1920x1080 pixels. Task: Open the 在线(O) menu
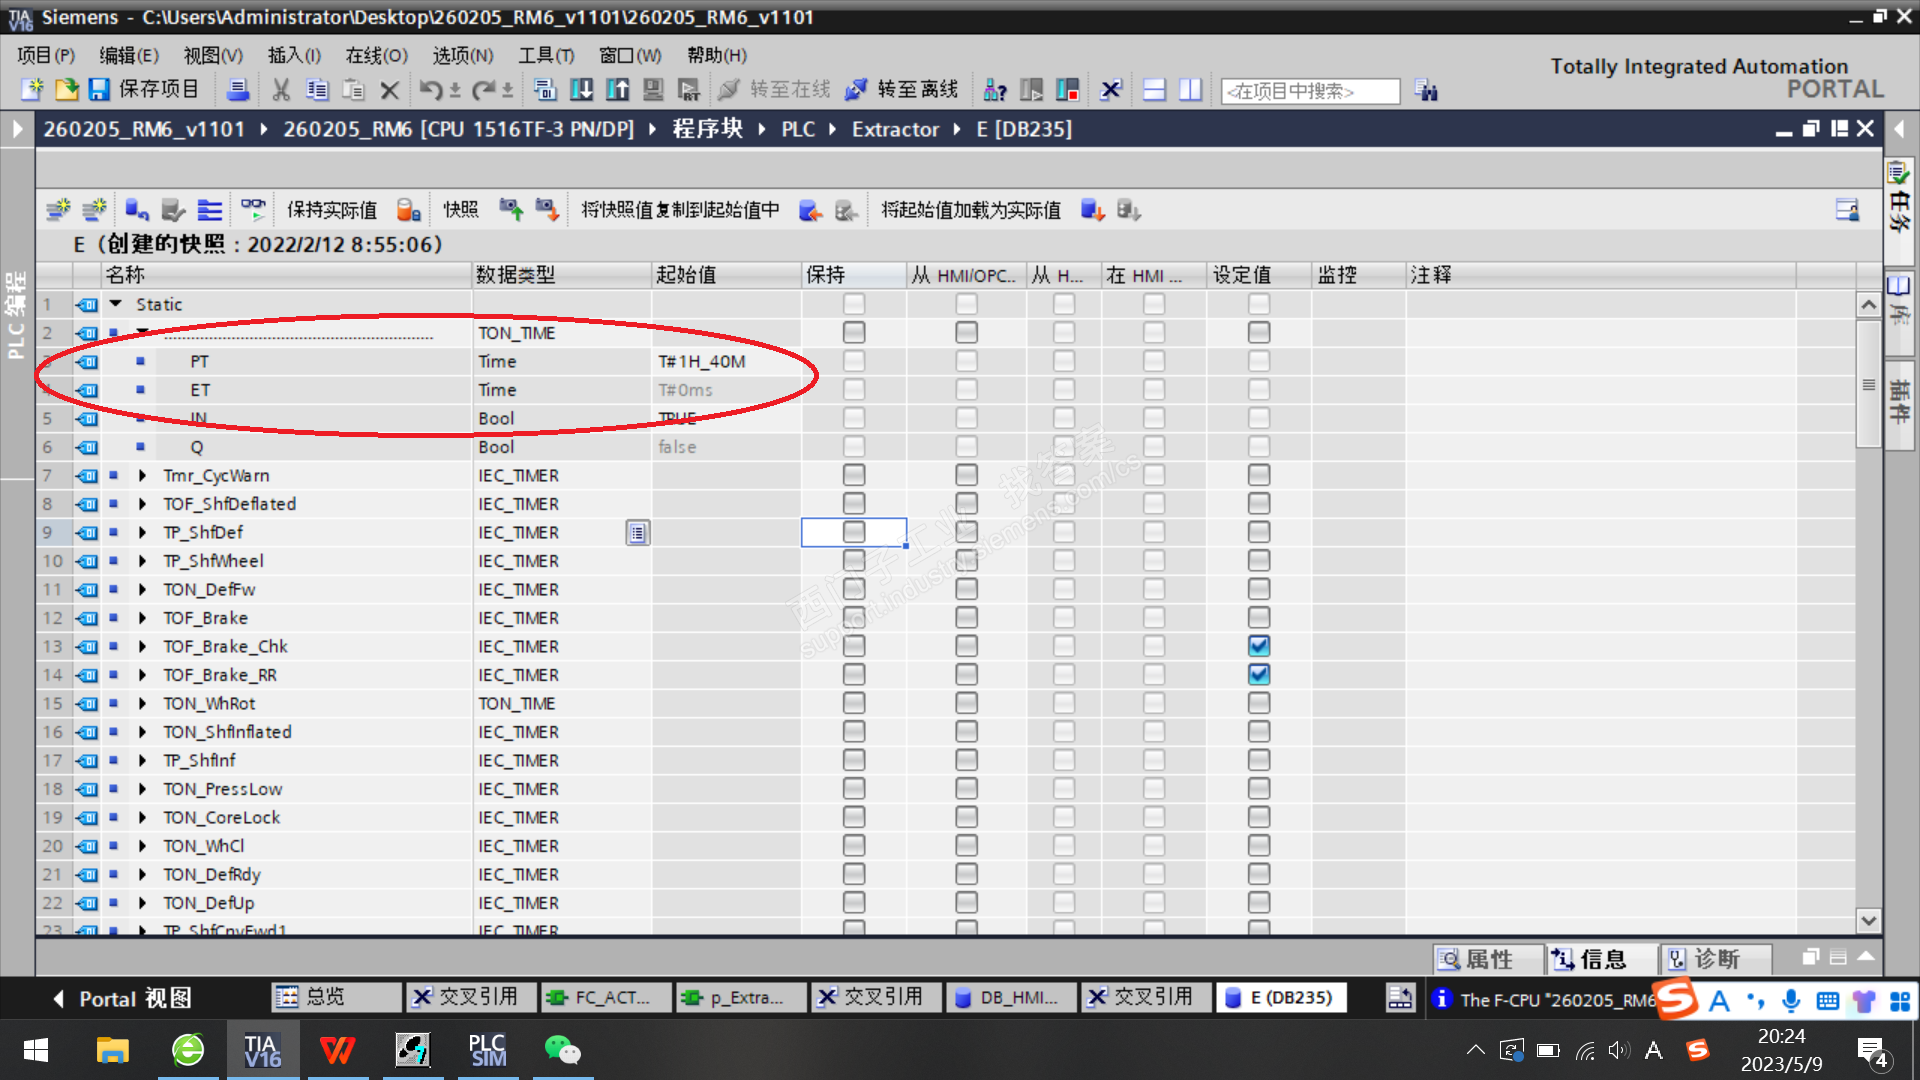pyautogui.click(x=376, y=55)
